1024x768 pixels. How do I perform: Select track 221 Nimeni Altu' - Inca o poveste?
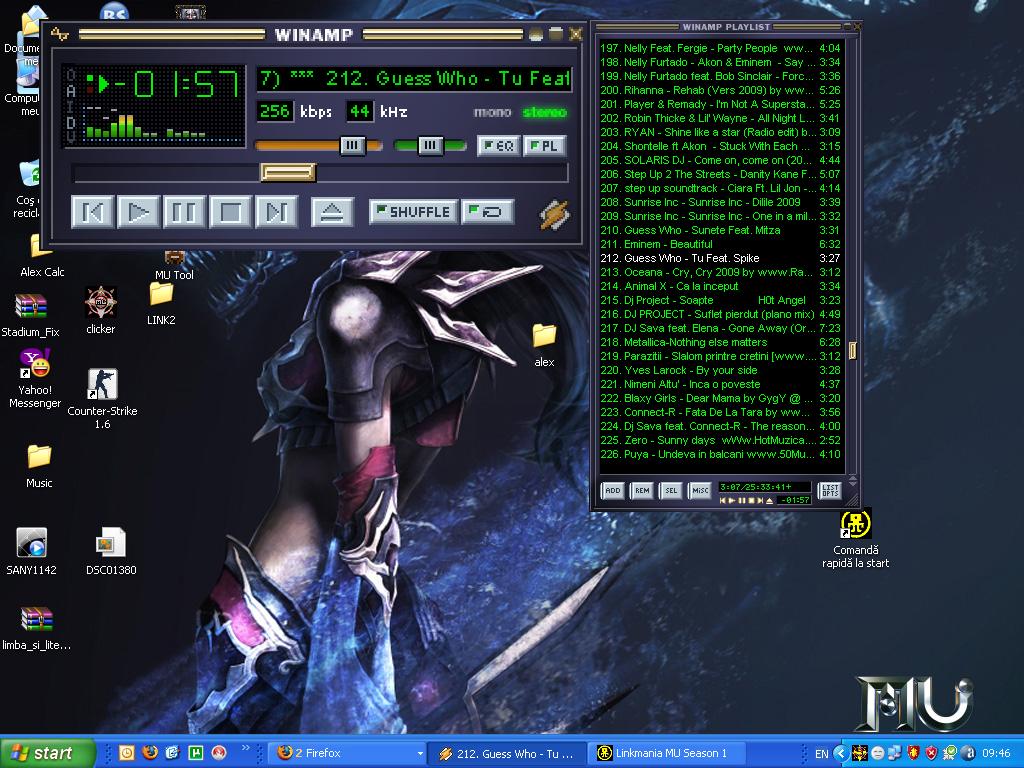[720, 384]
